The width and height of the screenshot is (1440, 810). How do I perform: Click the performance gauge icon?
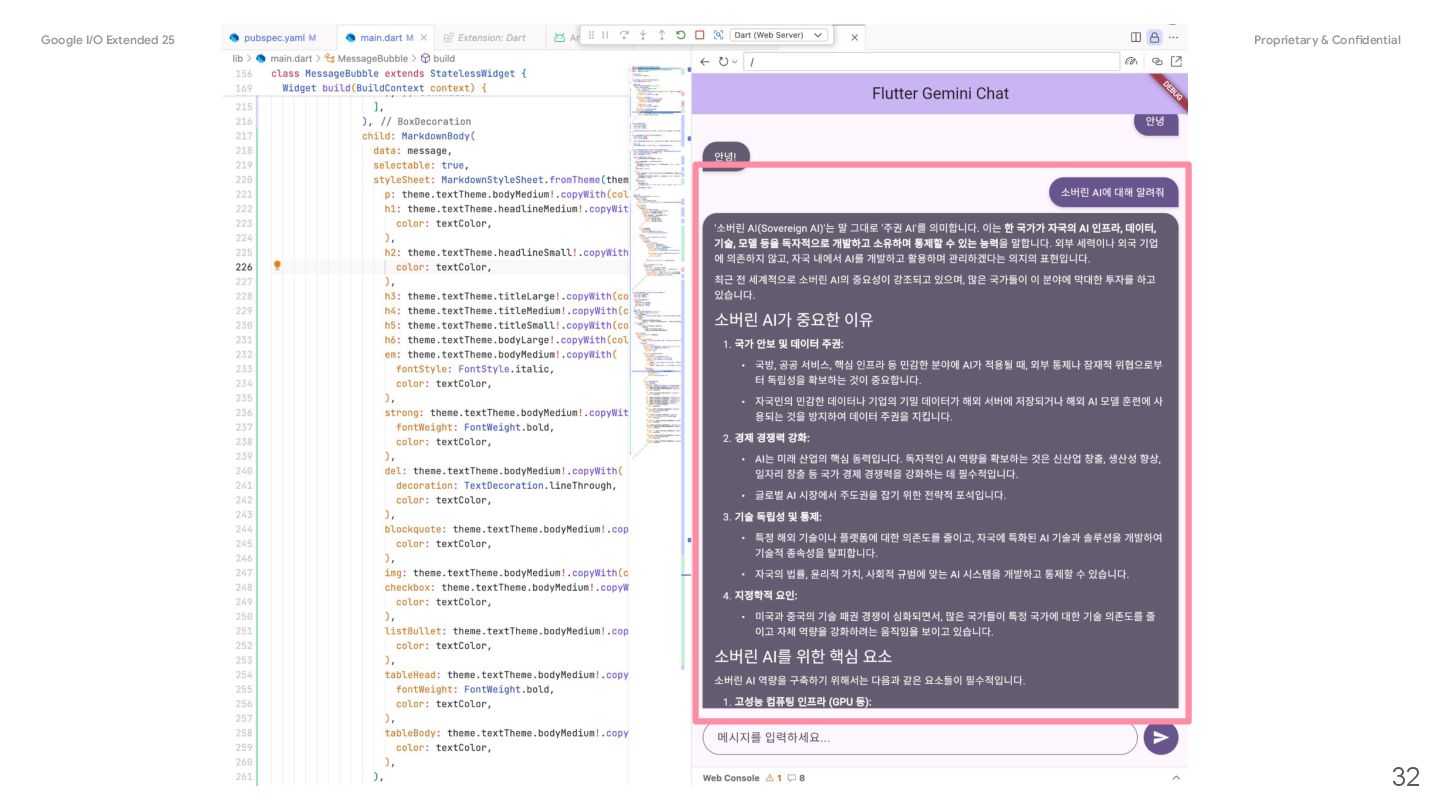click(1131, 62)
